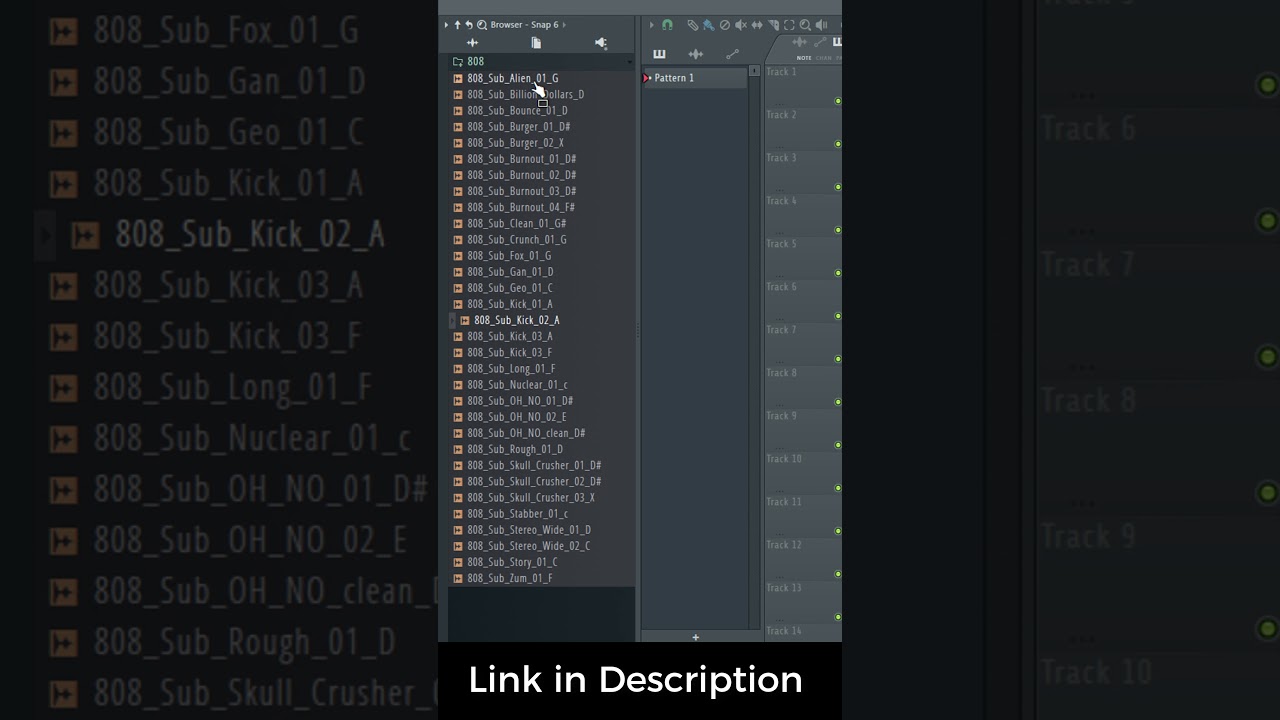Show audio clips in picker panel
Screen dimensions: 1280x720
tap(696, 54)
